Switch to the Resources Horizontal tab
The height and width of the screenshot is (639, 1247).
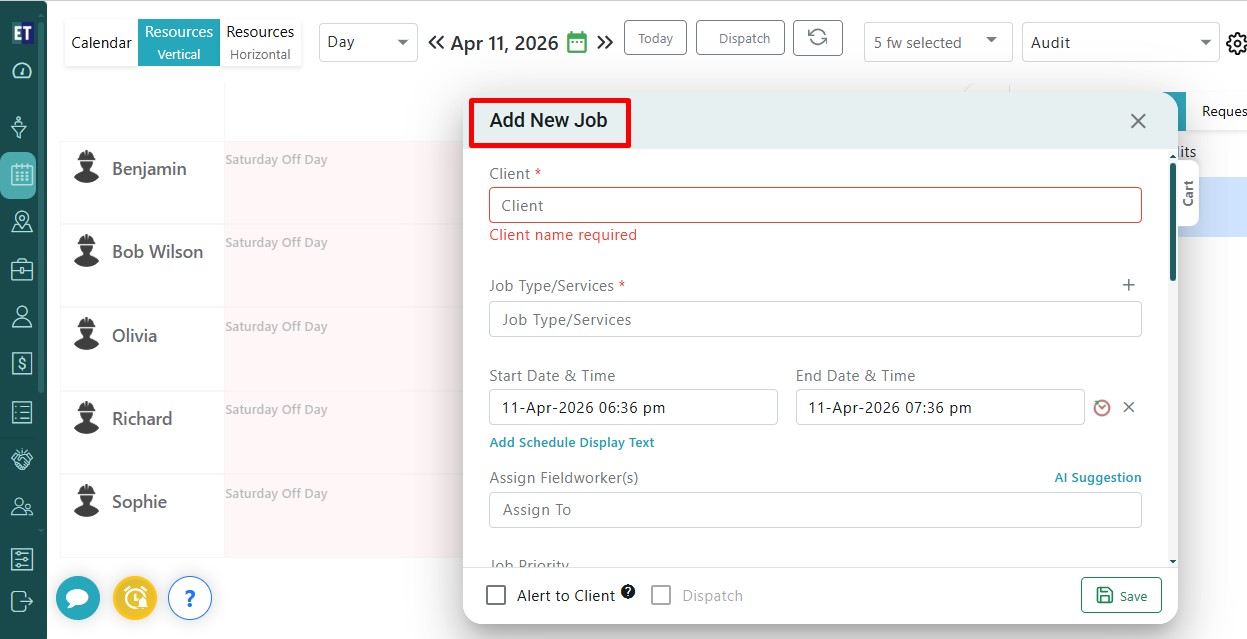(260, 42)
